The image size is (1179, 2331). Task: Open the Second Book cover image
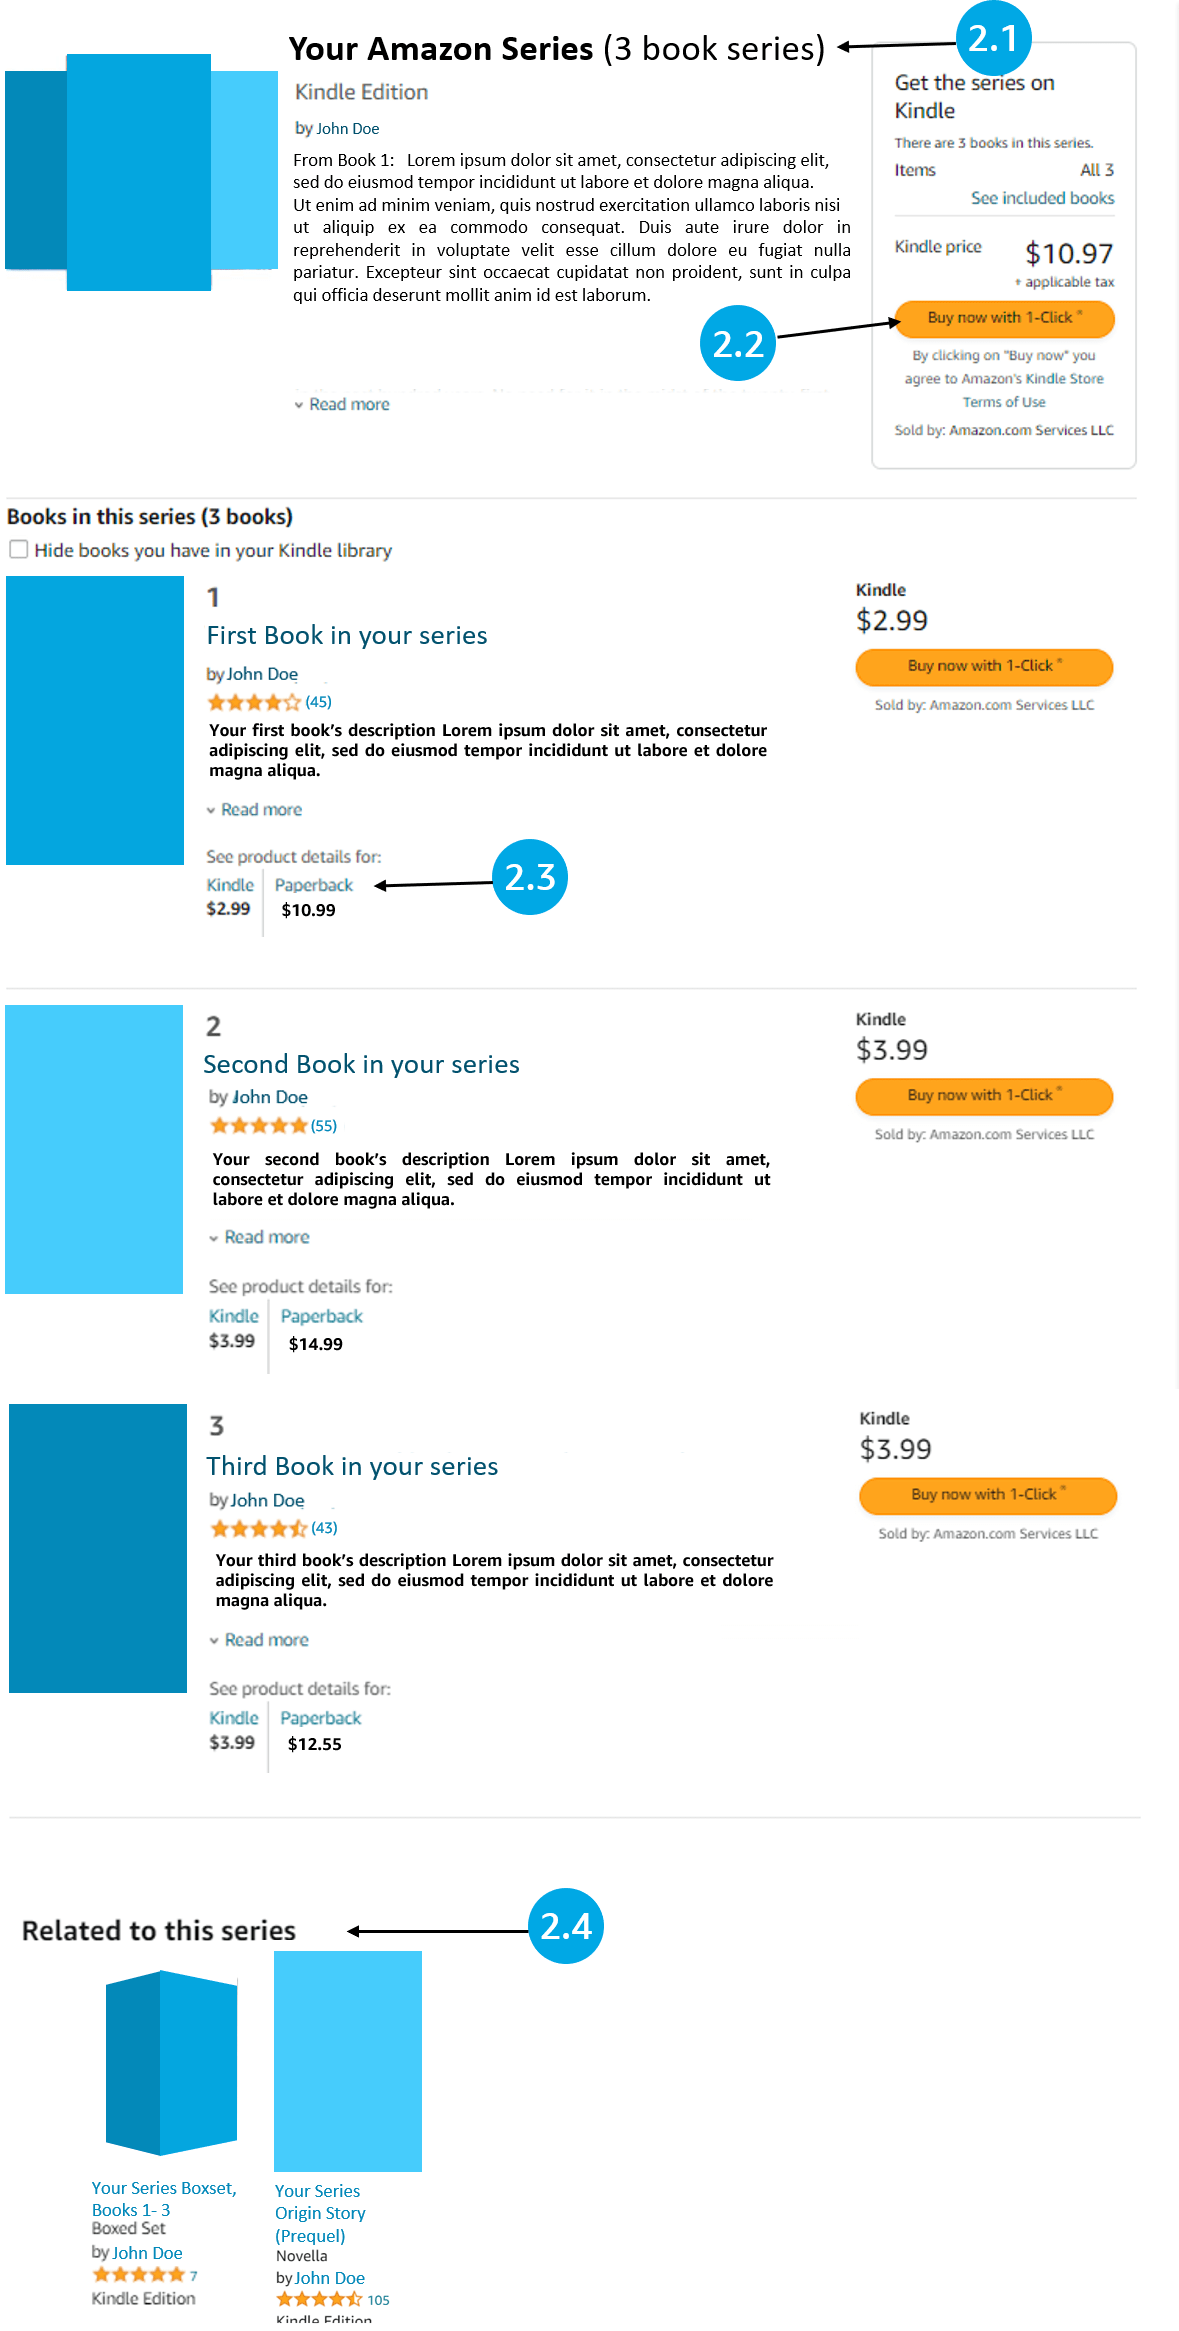[94, 1149]
